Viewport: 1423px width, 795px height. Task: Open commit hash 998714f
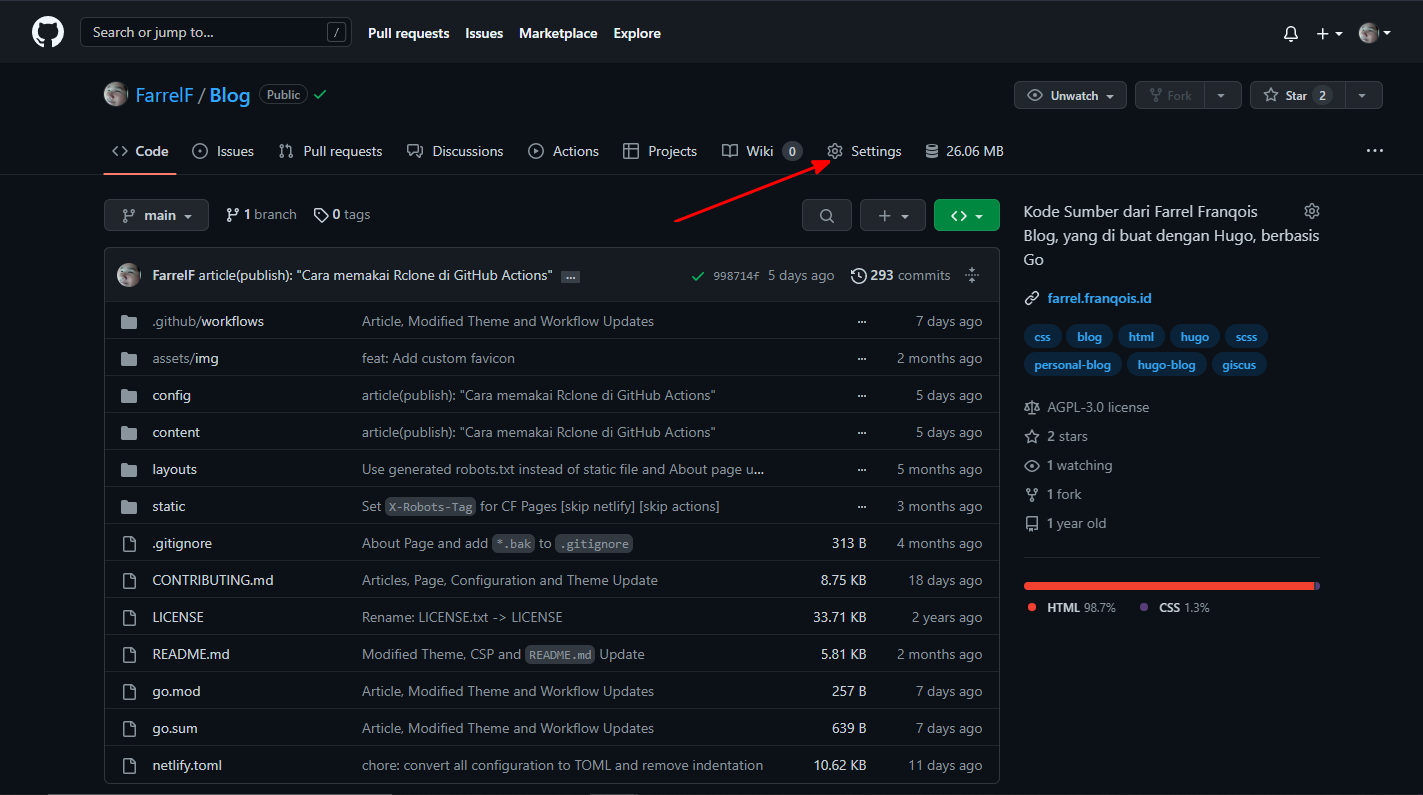[736, 276]
